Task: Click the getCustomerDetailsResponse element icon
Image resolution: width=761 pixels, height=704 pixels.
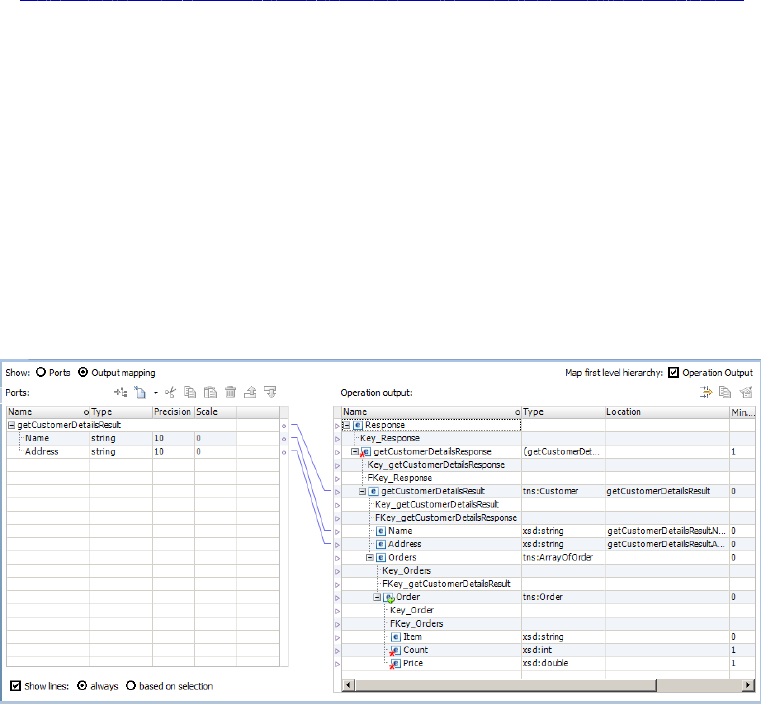Action: 366,452
